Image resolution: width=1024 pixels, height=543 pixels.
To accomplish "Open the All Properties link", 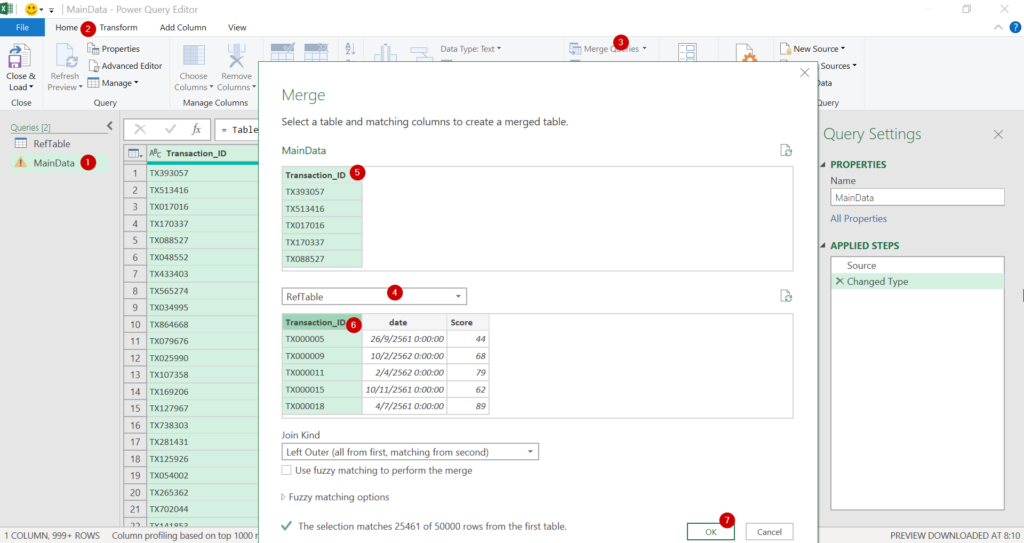I will pyautogui.click(x=858, y=219).
